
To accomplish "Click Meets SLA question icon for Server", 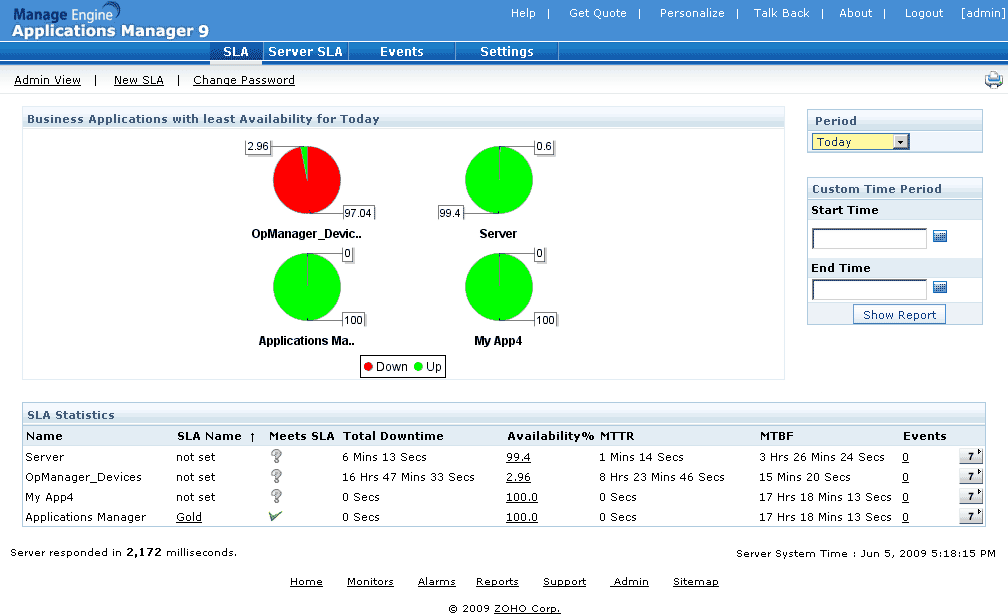I will coord(276,456).
